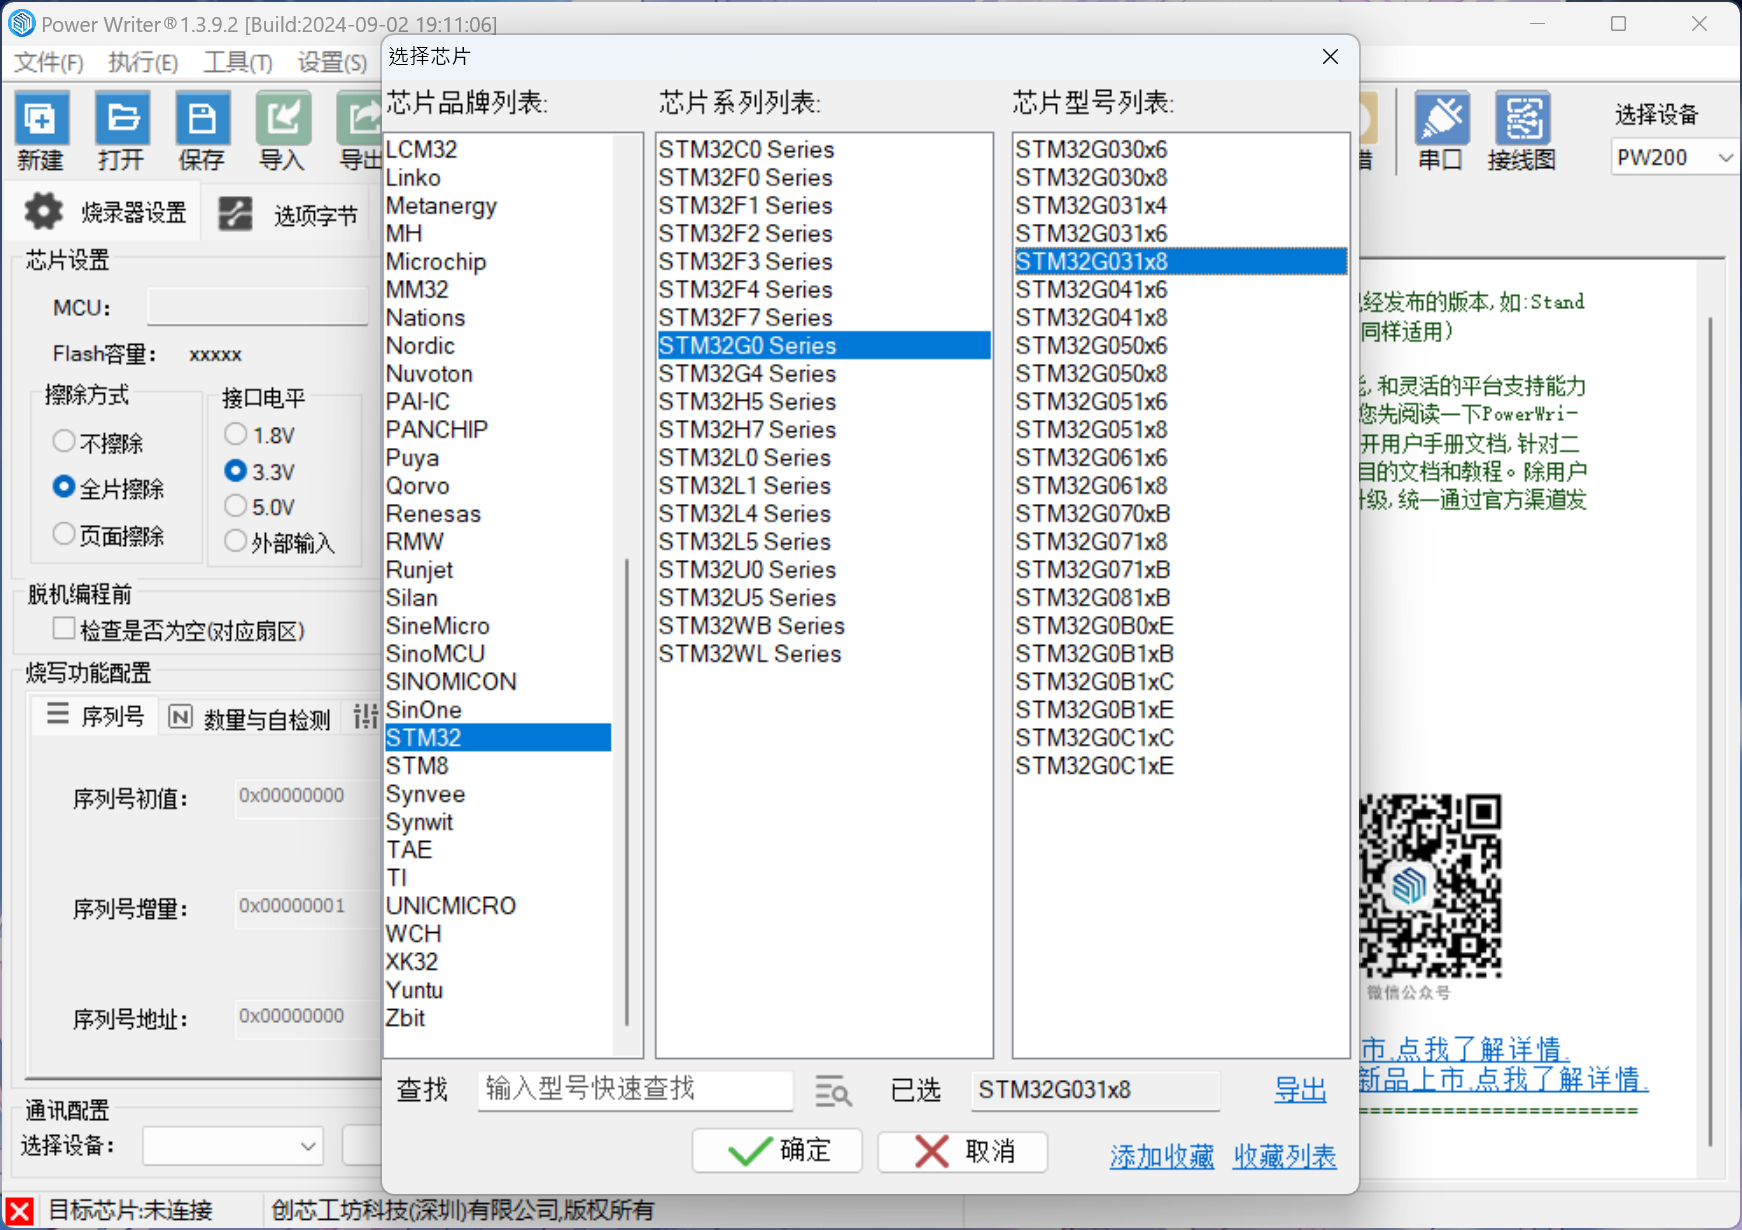
Task: Click the chip quick search input field
Action: 635,1090
